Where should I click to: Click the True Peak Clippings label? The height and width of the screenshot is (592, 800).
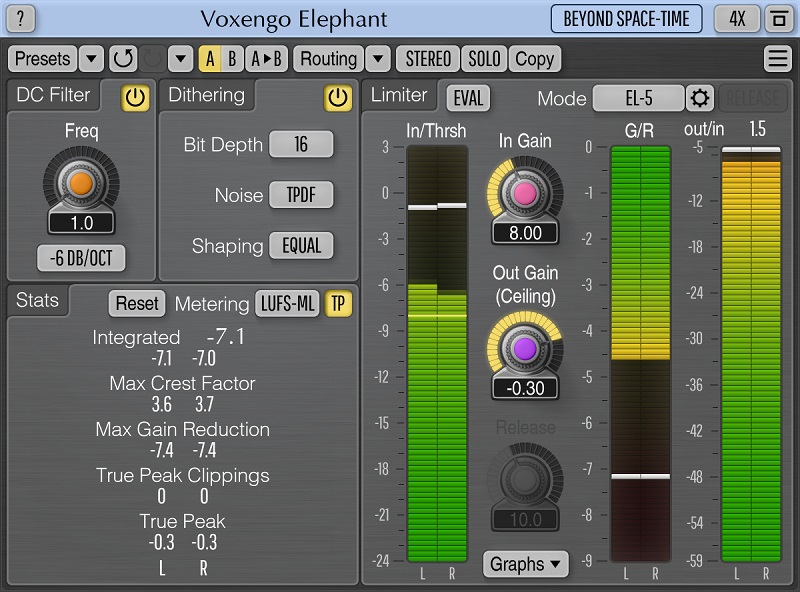tap(183, 476)
